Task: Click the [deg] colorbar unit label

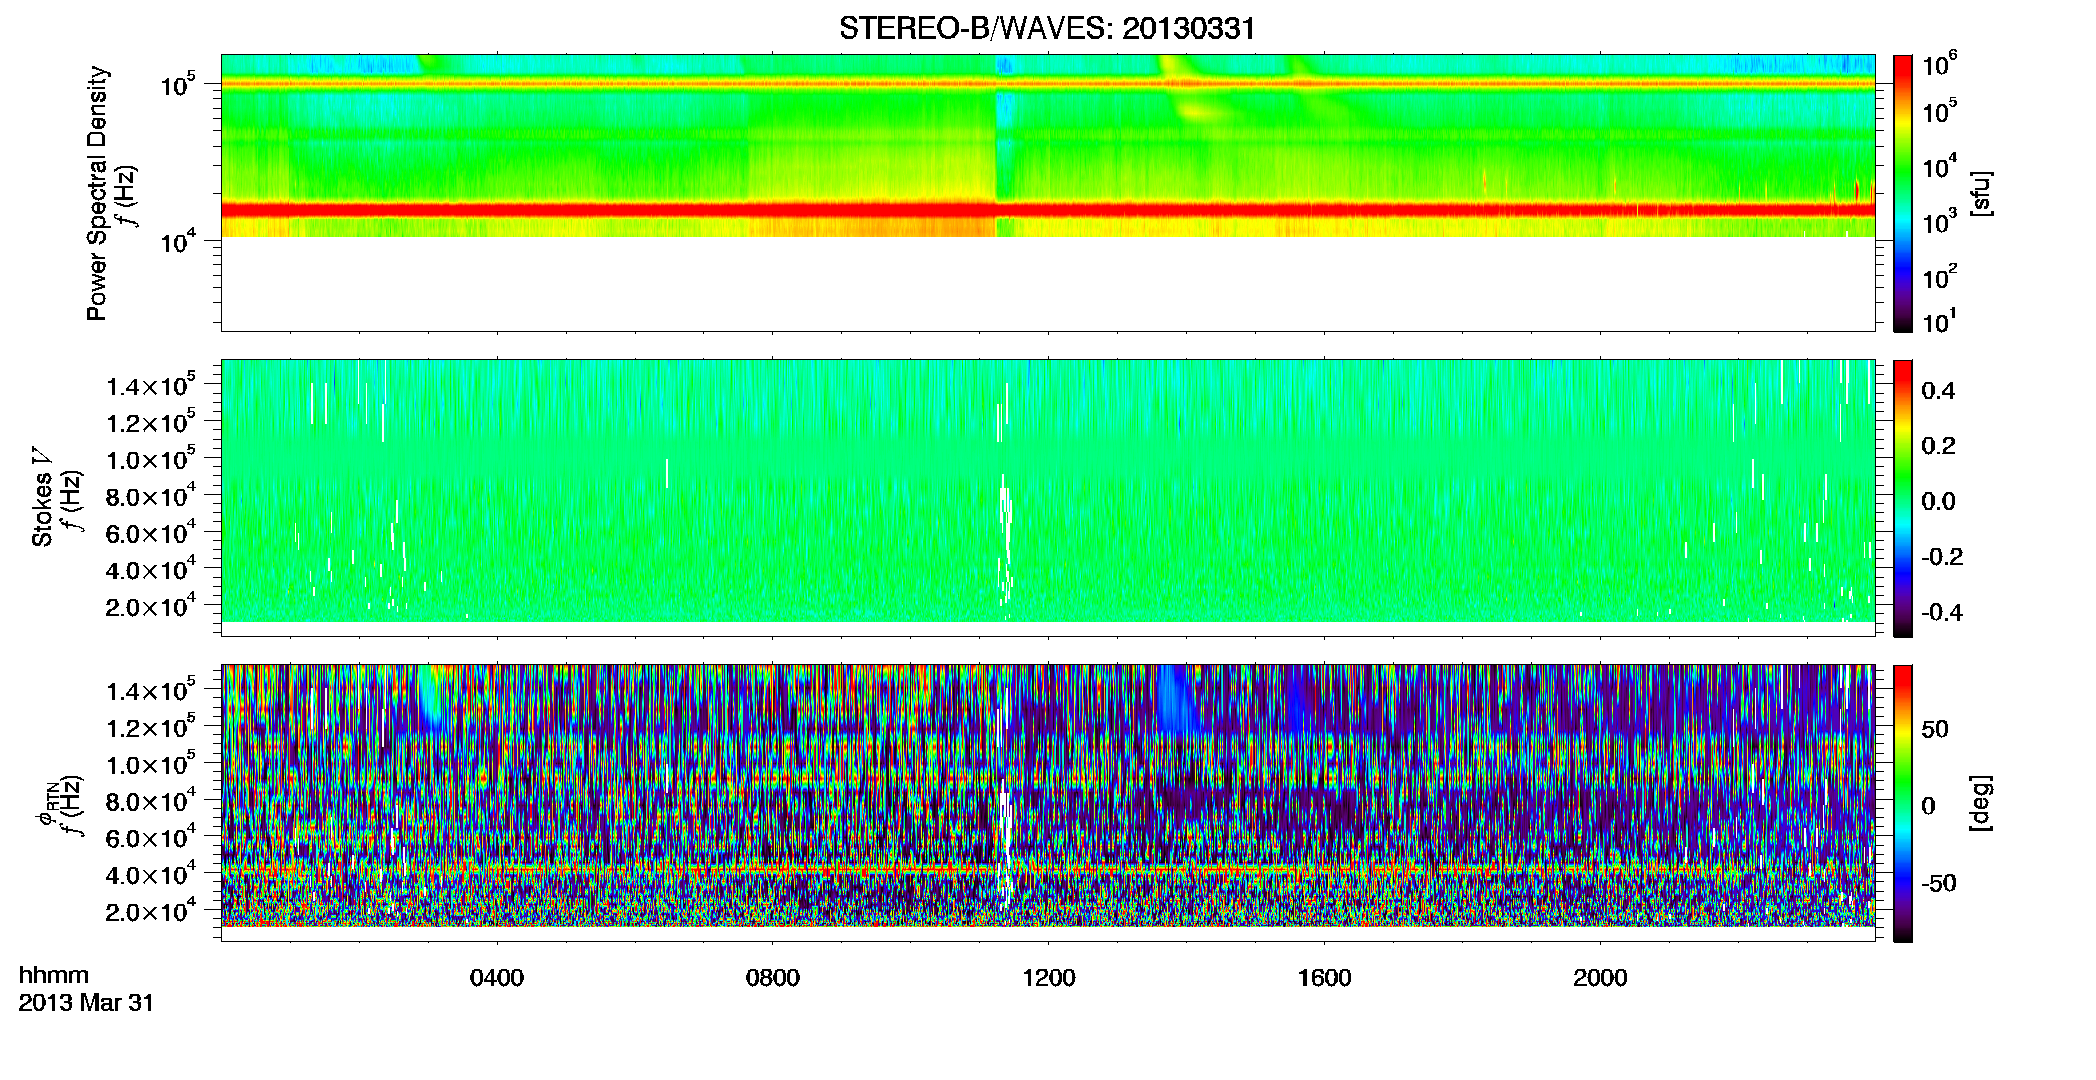Action: (1981, 803)
